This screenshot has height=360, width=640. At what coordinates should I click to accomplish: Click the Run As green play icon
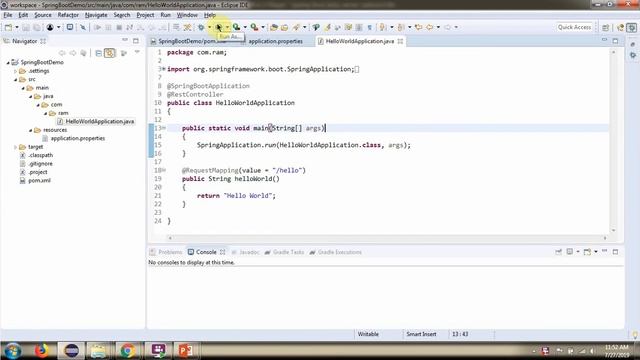point(219,27)
